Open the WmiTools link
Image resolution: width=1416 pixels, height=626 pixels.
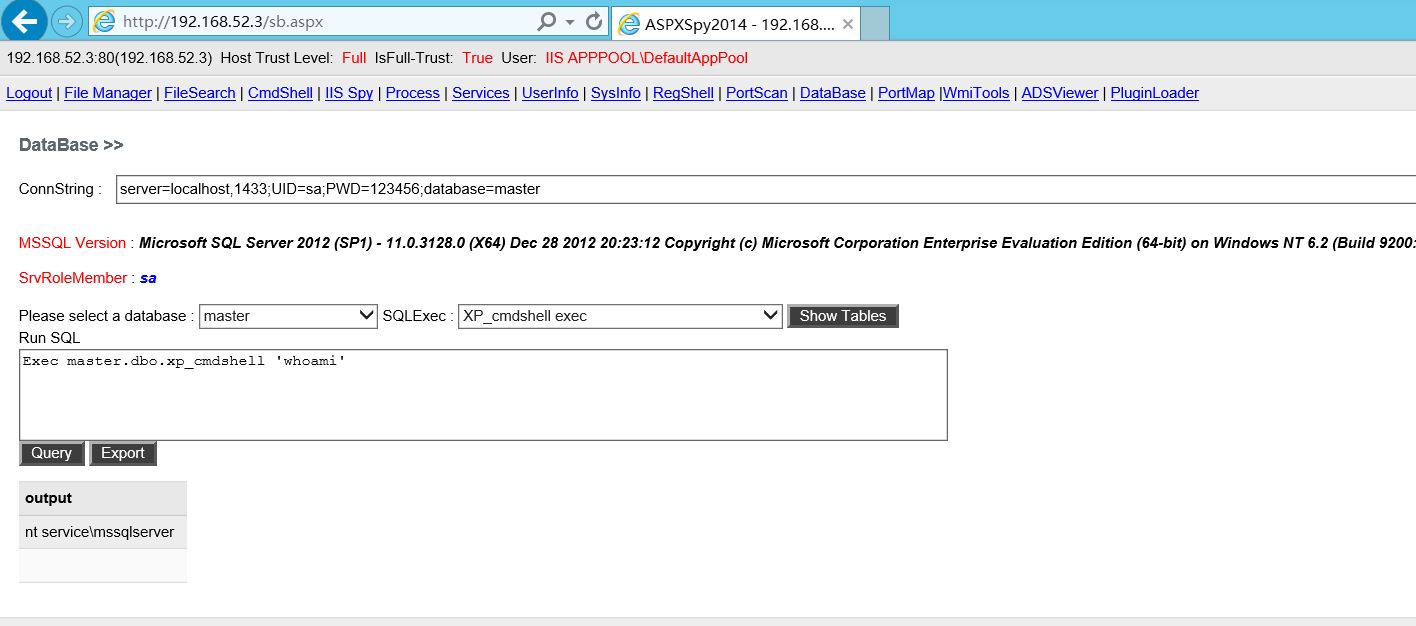(976, 93)
